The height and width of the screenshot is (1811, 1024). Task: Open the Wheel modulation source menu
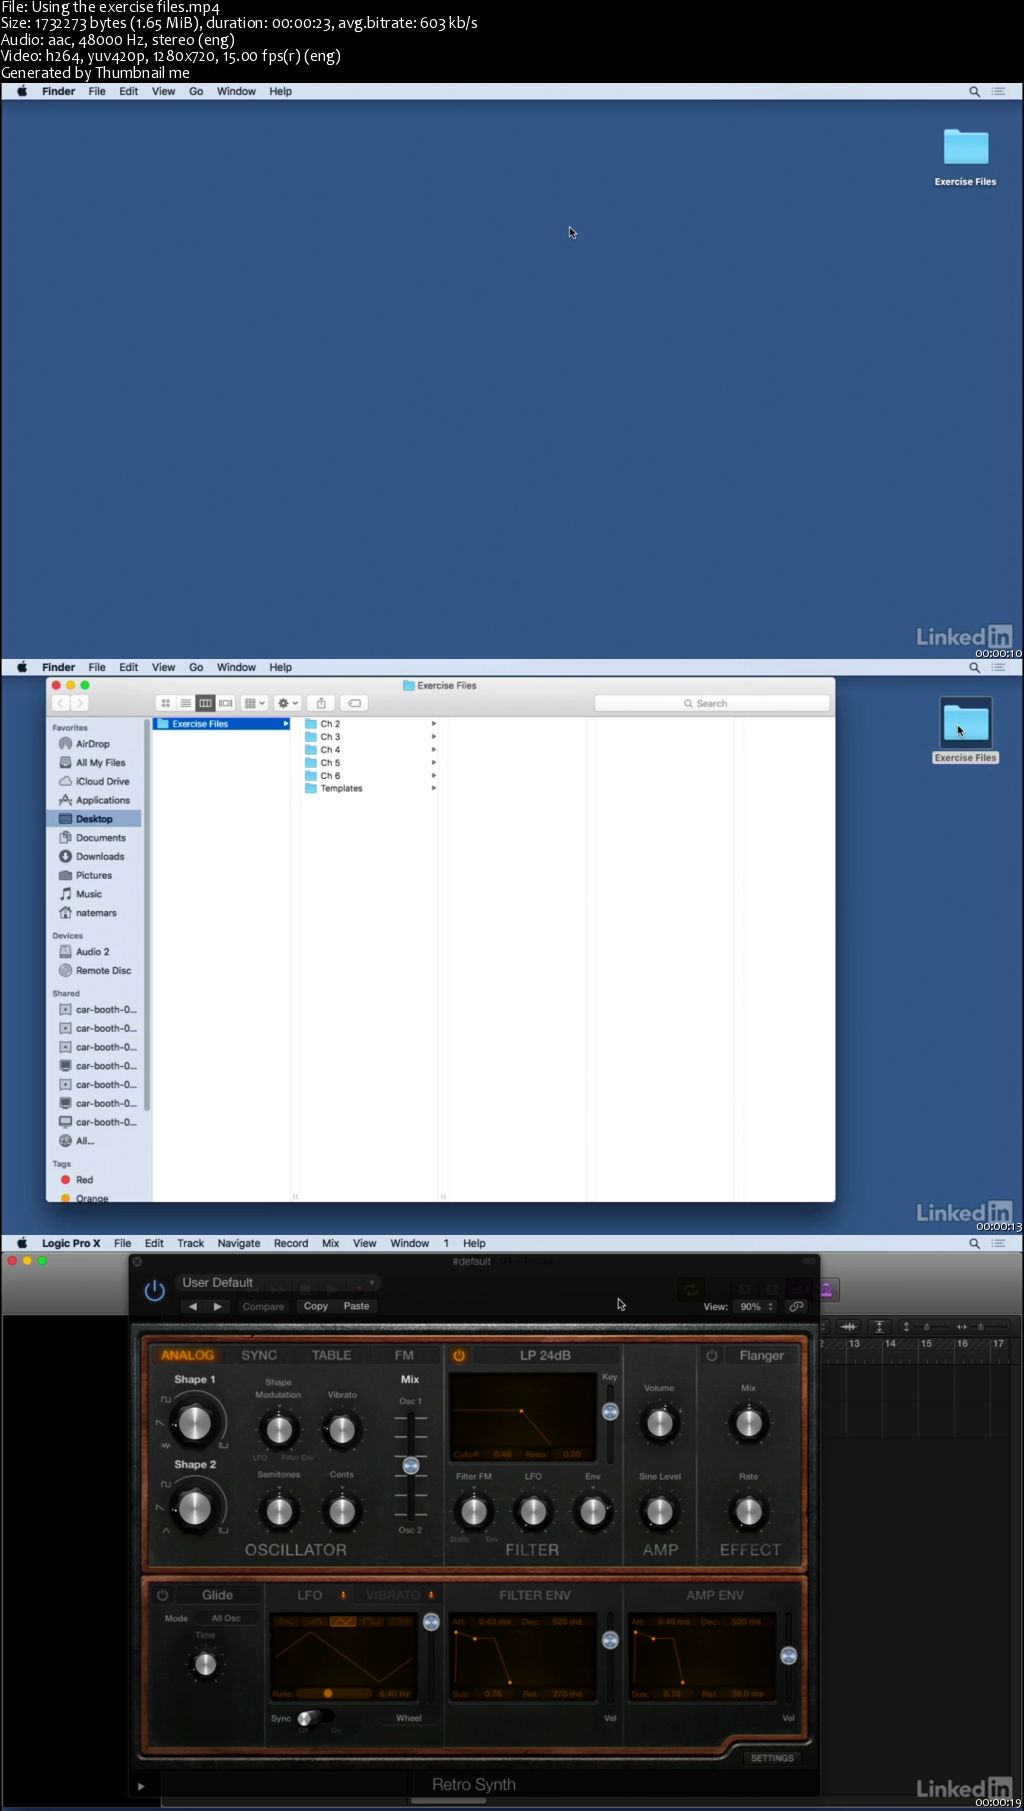pos(409,1718)
